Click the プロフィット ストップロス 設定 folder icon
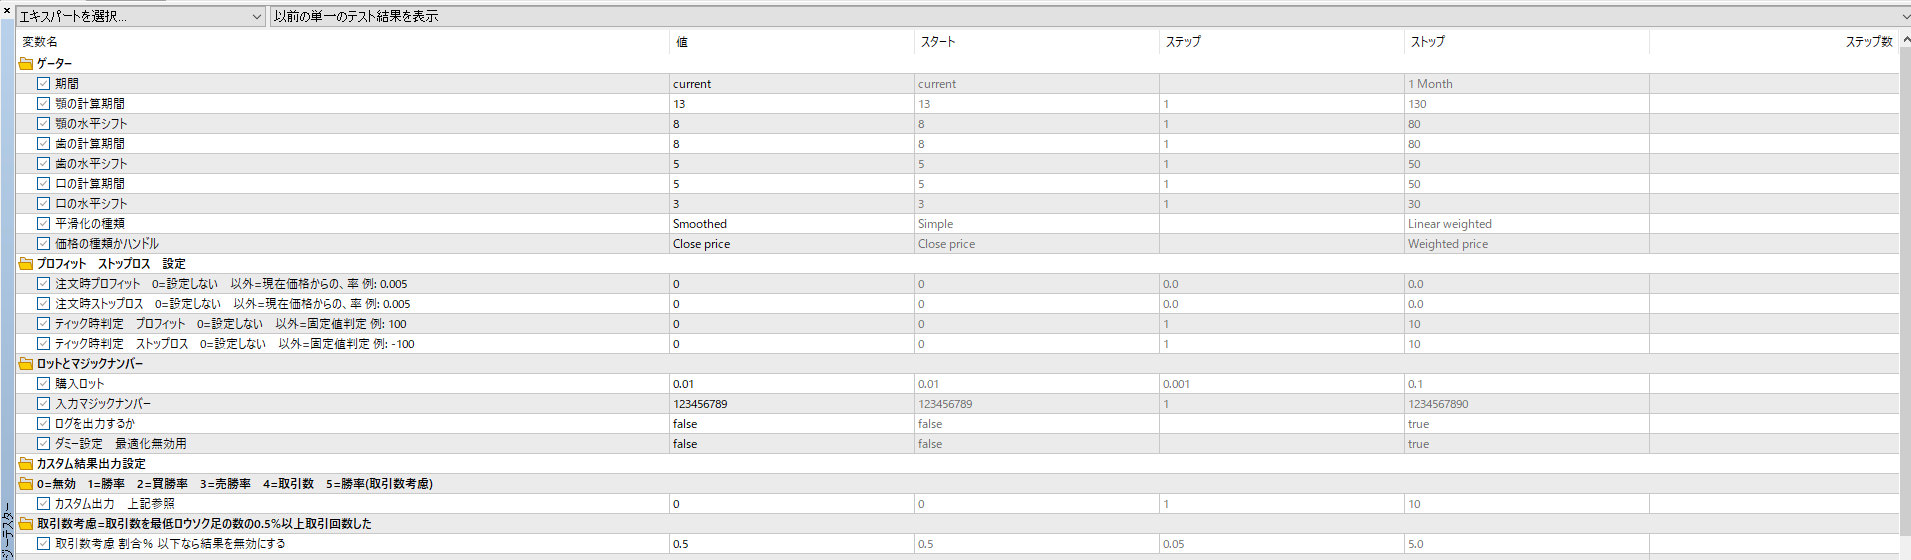Viewport: 1911px width, 560px height. 26,264
